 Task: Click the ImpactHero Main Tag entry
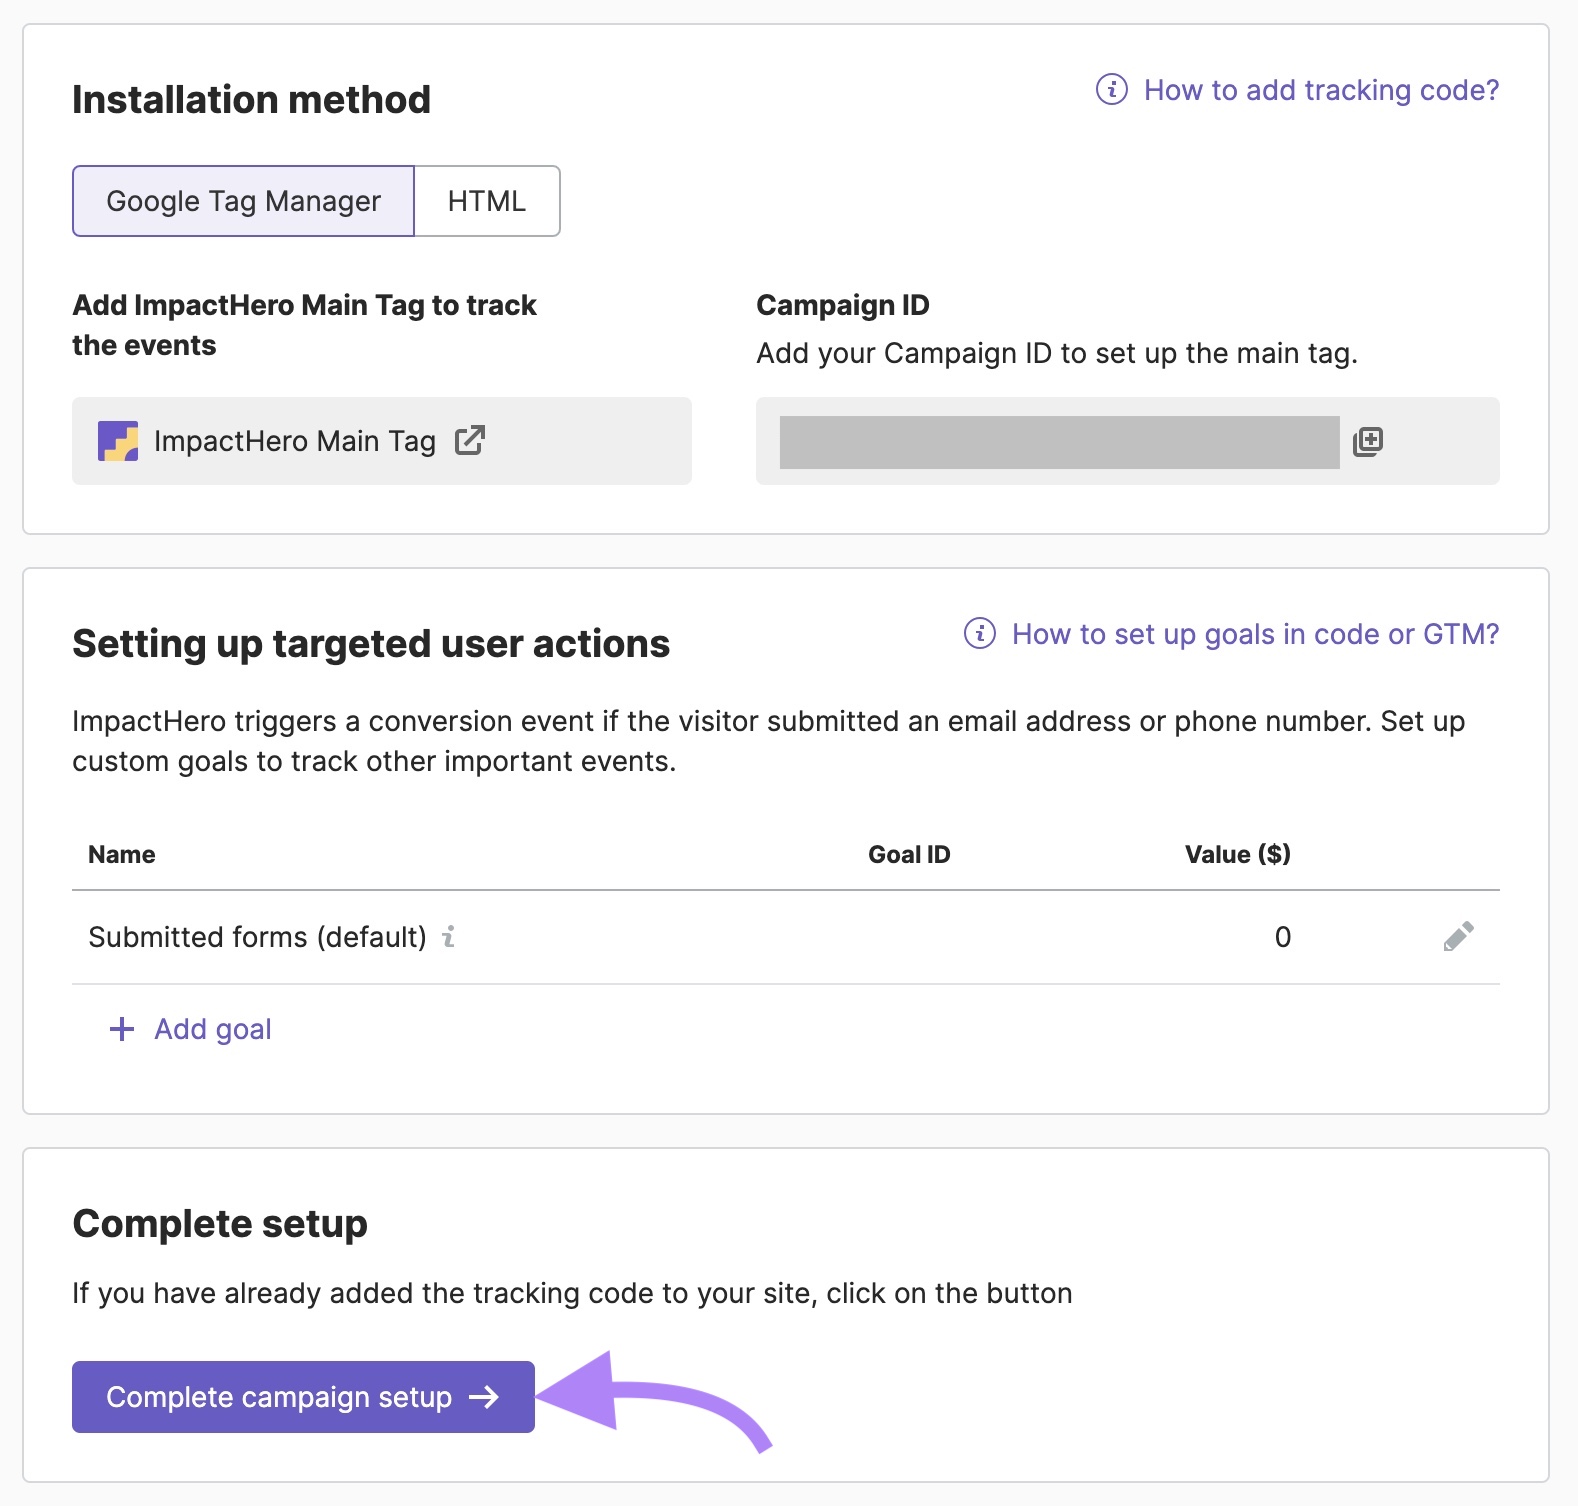tap(295, 440)
